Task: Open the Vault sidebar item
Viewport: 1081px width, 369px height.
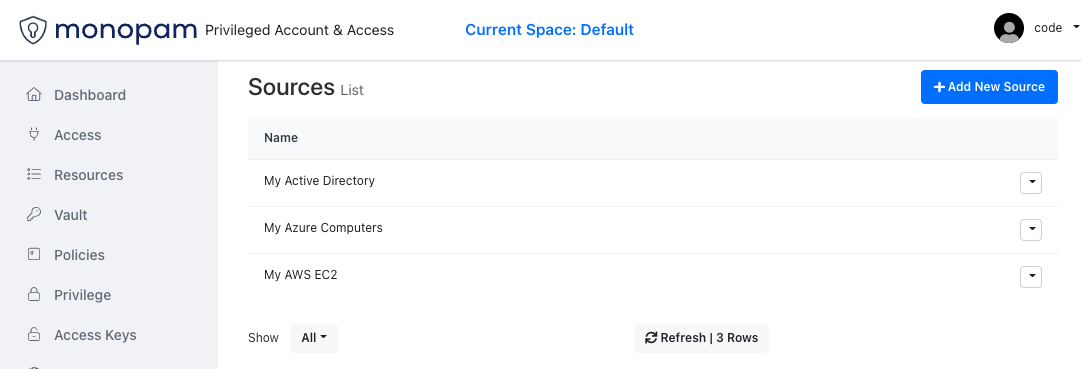Action: pyautogui.click(x=70, y=215)
